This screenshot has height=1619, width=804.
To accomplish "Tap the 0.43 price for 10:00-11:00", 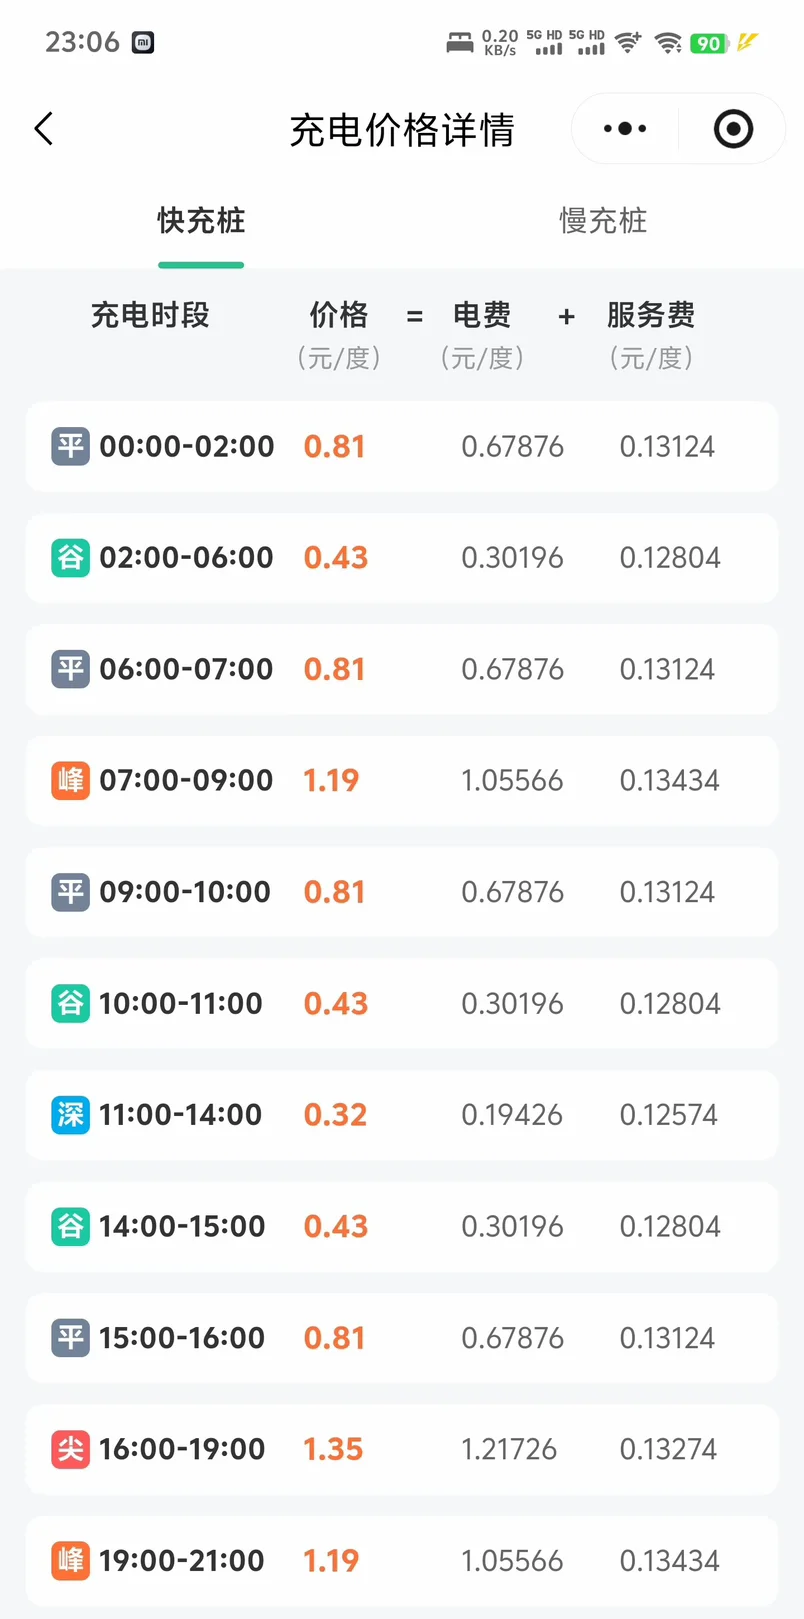I will 336,1003.
